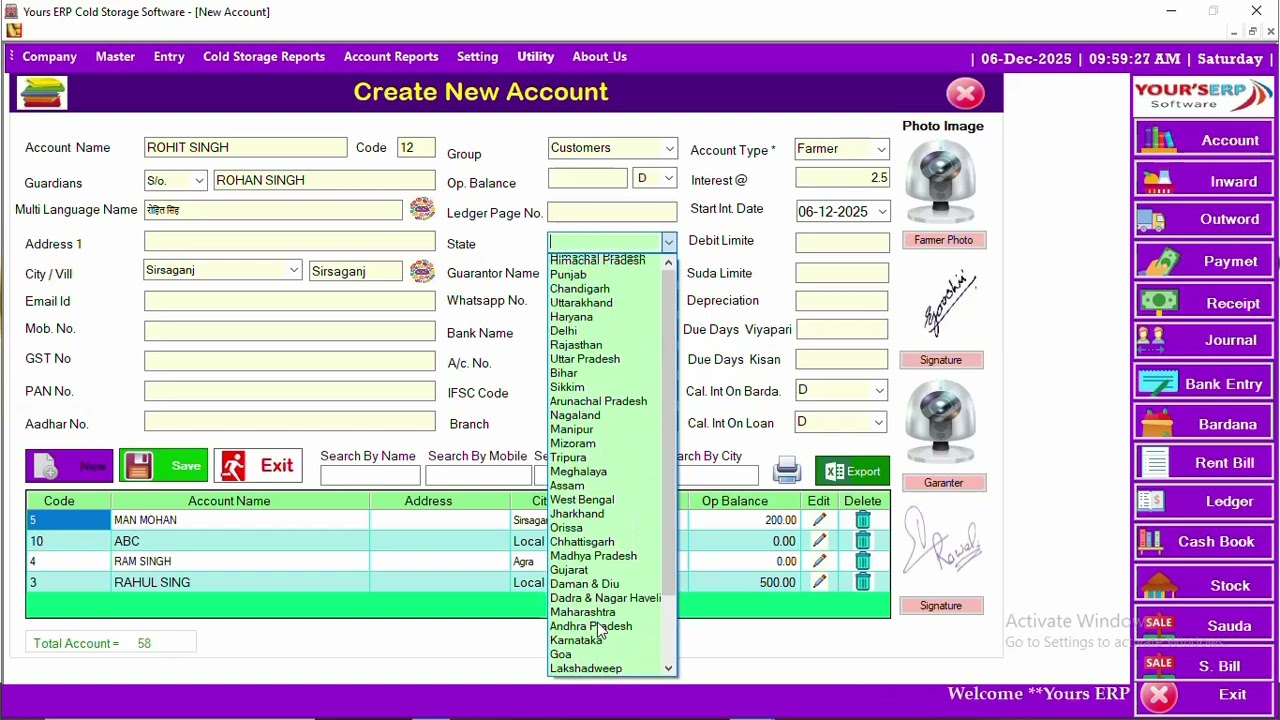Viewport: 1280px width, 720px height.
Task: Click the Address 1 input field
Action: pos(289,242)
